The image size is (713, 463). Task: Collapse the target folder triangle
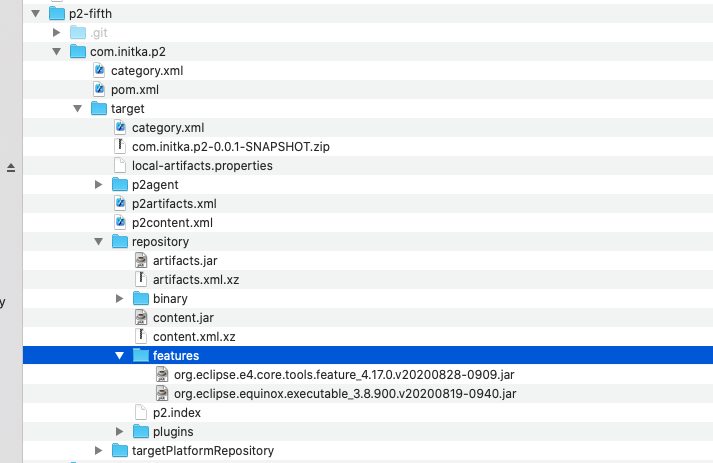77,109
